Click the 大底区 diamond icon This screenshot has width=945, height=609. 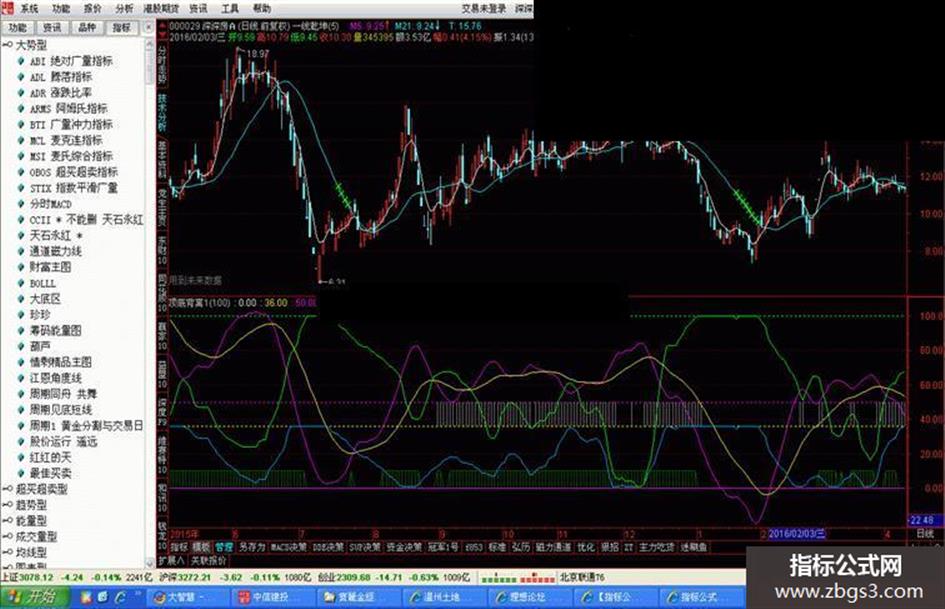[x=22, y=298]
